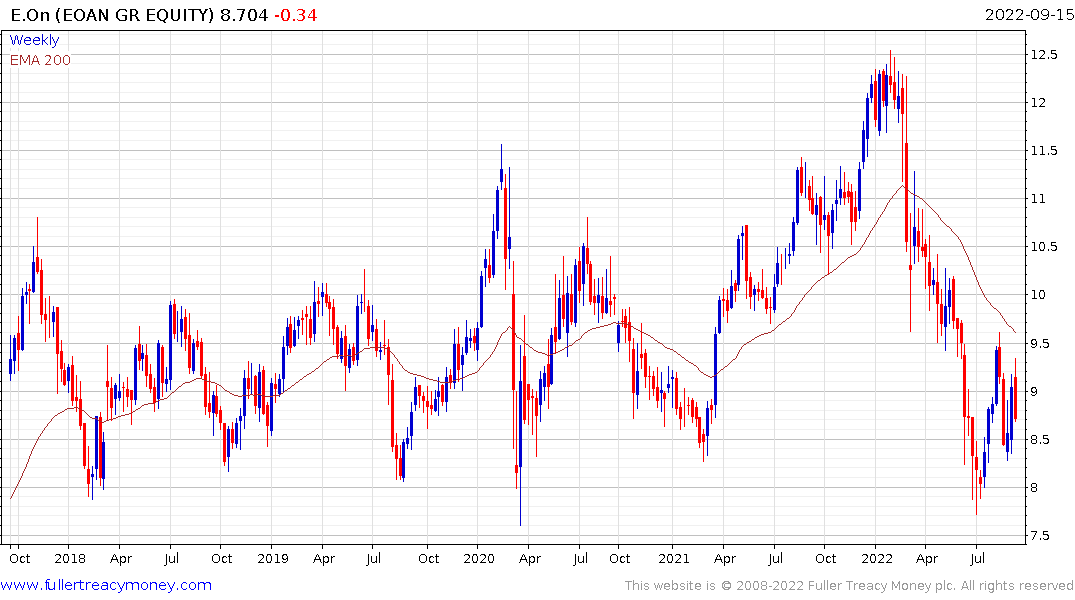This screenshot has height=600, width=1075.
Task: Click the 7.5 price axis label
Action: click(x=1039, y=536)
